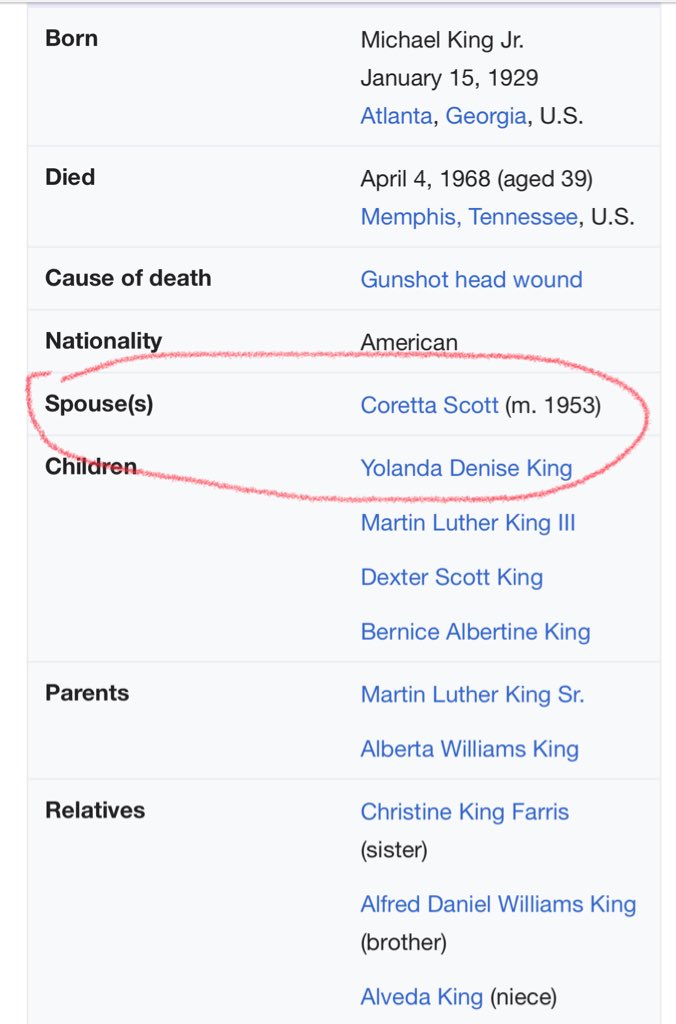Select the Spouse(s) row label
676x1024 pixels.
point(99,404)
